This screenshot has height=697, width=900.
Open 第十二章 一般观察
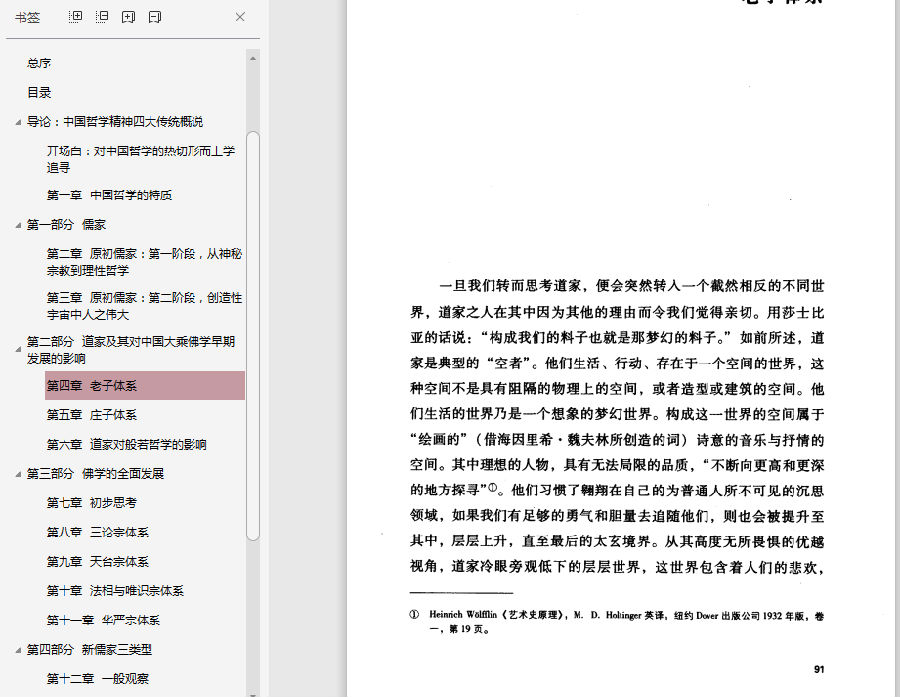[98, 679]
